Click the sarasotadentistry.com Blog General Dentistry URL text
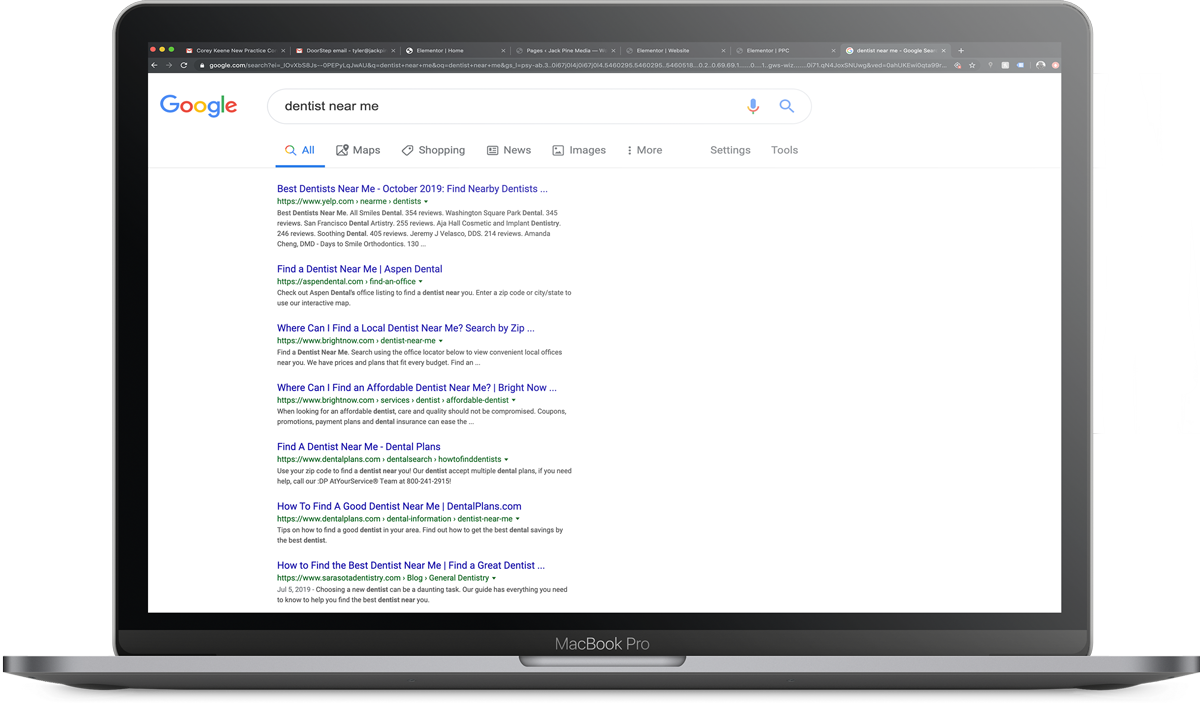 point(383,578)
